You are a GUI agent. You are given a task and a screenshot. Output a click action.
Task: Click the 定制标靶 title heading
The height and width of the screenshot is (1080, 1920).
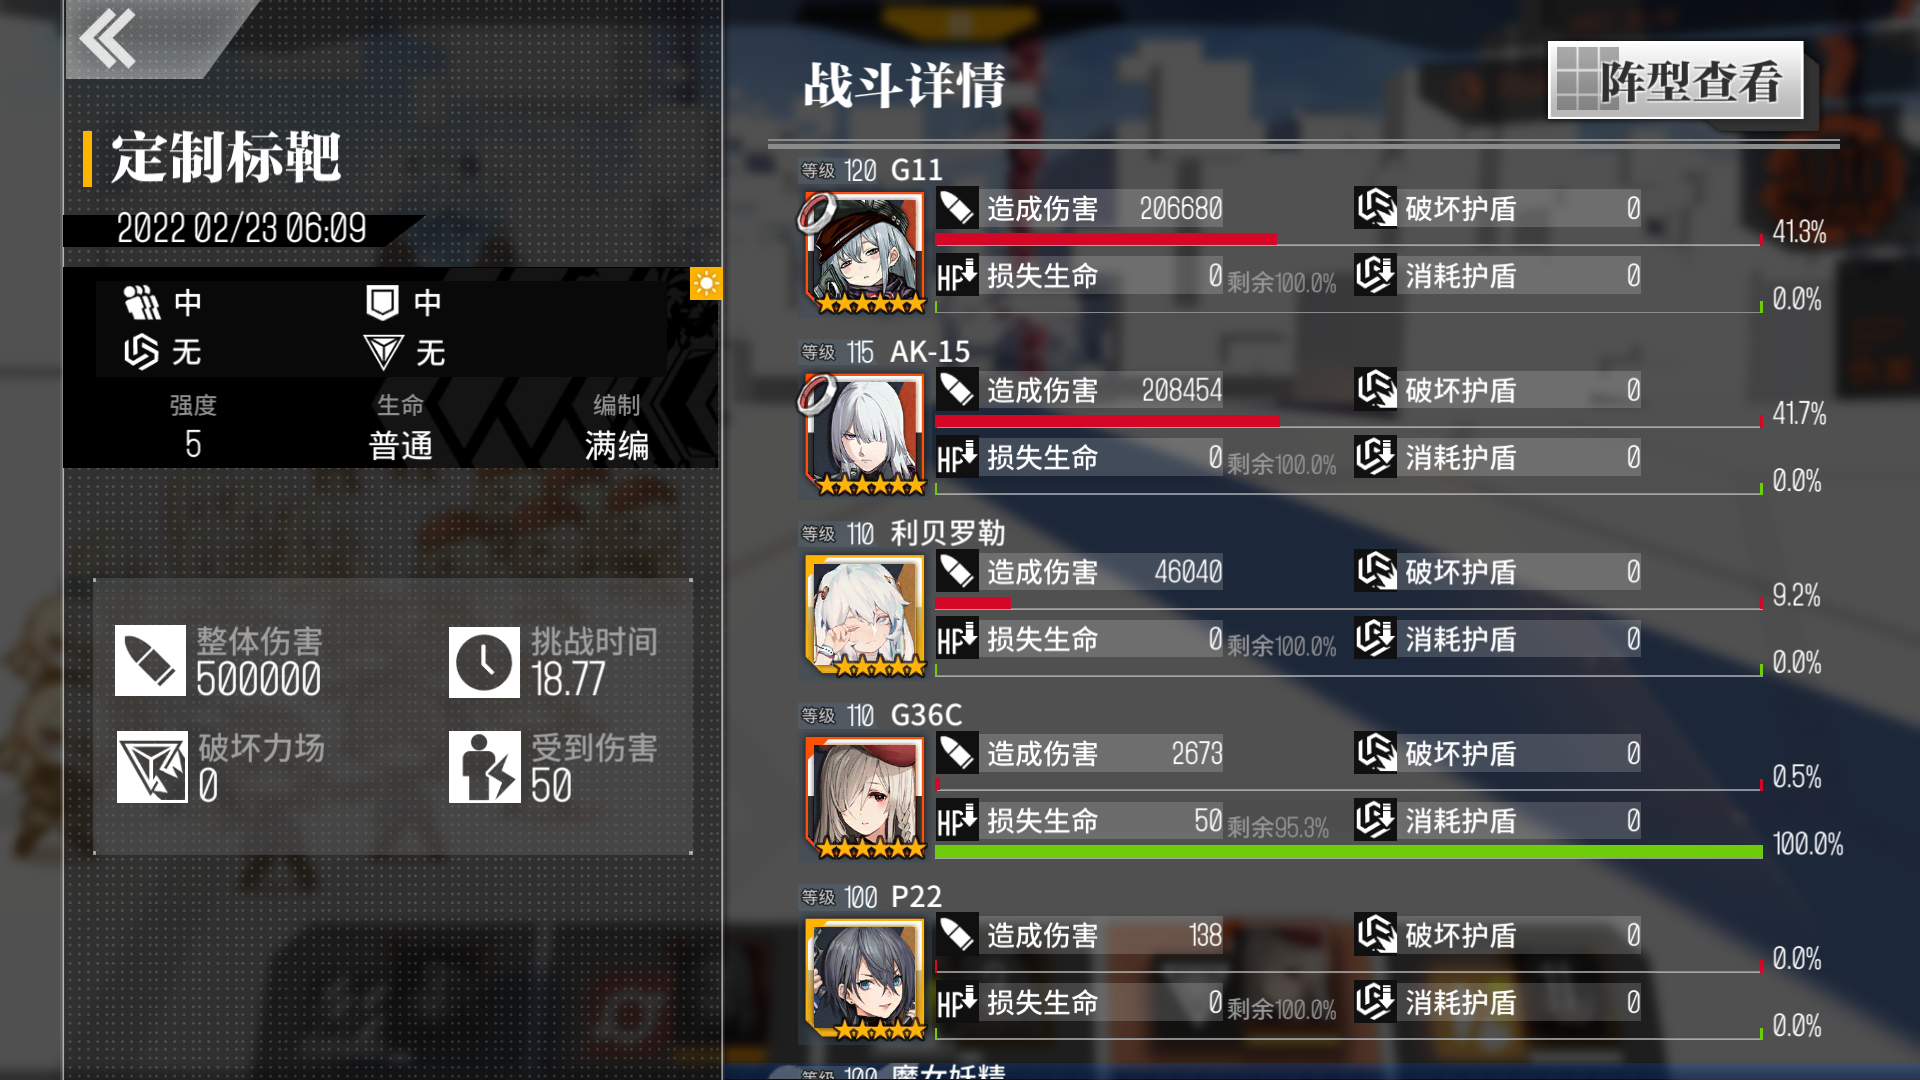[x=226, y=158]
